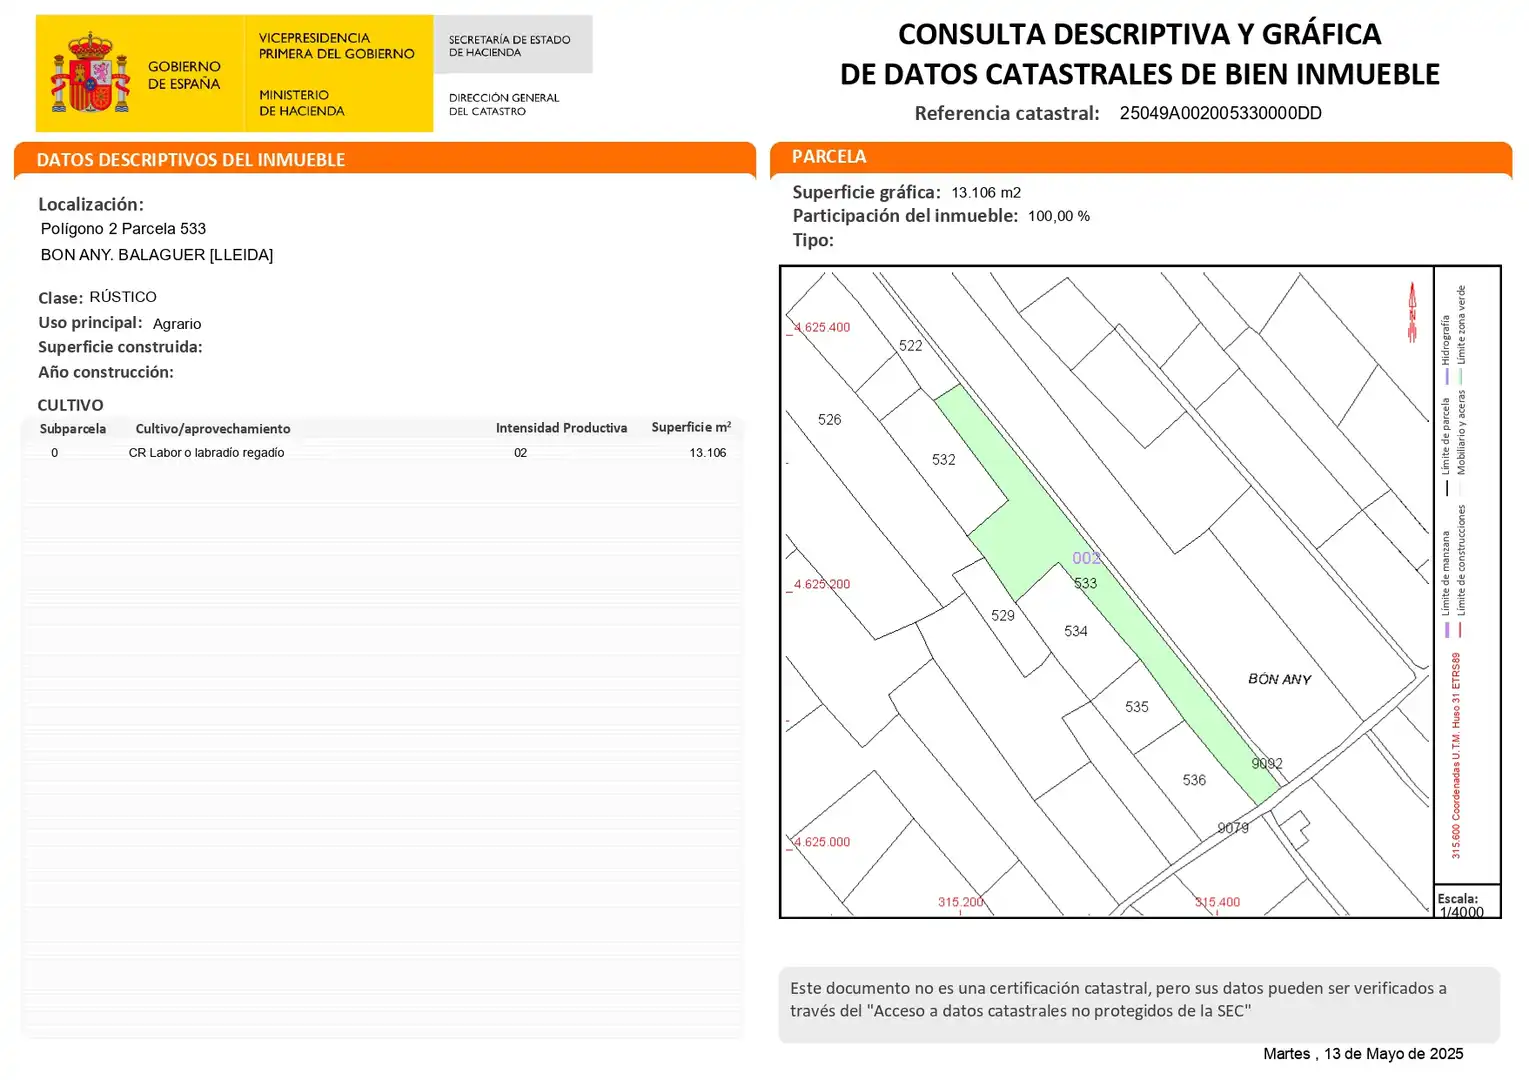This screenshot has width=1529, height=1080.
Task: Click 'CR Labor o labradío regadío' cell
Action: click(206, 453)
